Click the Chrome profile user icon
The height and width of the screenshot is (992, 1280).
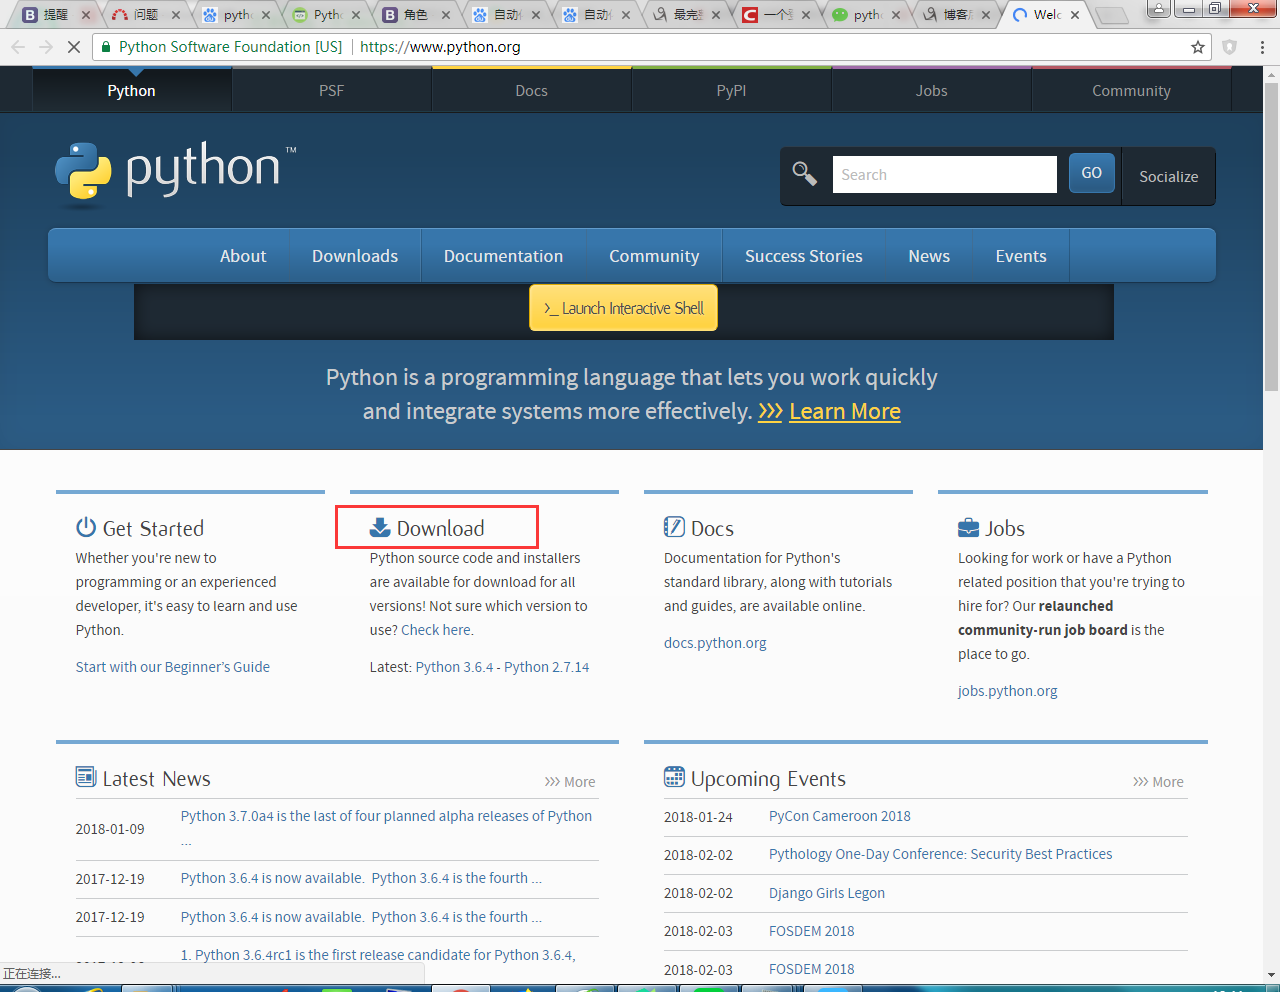[x=1159, y=9]
